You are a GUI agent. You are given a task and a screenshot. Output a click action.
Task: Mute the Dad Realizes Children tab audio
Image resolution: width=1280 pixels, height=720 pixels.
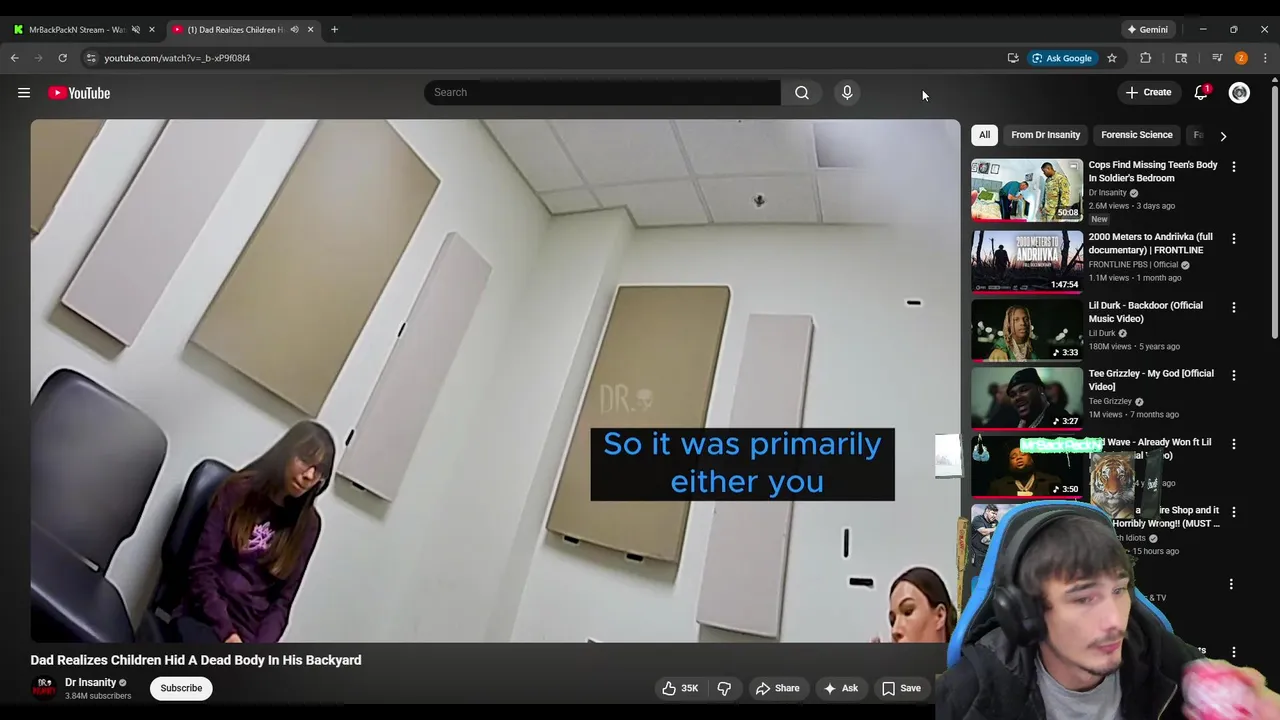294,30
